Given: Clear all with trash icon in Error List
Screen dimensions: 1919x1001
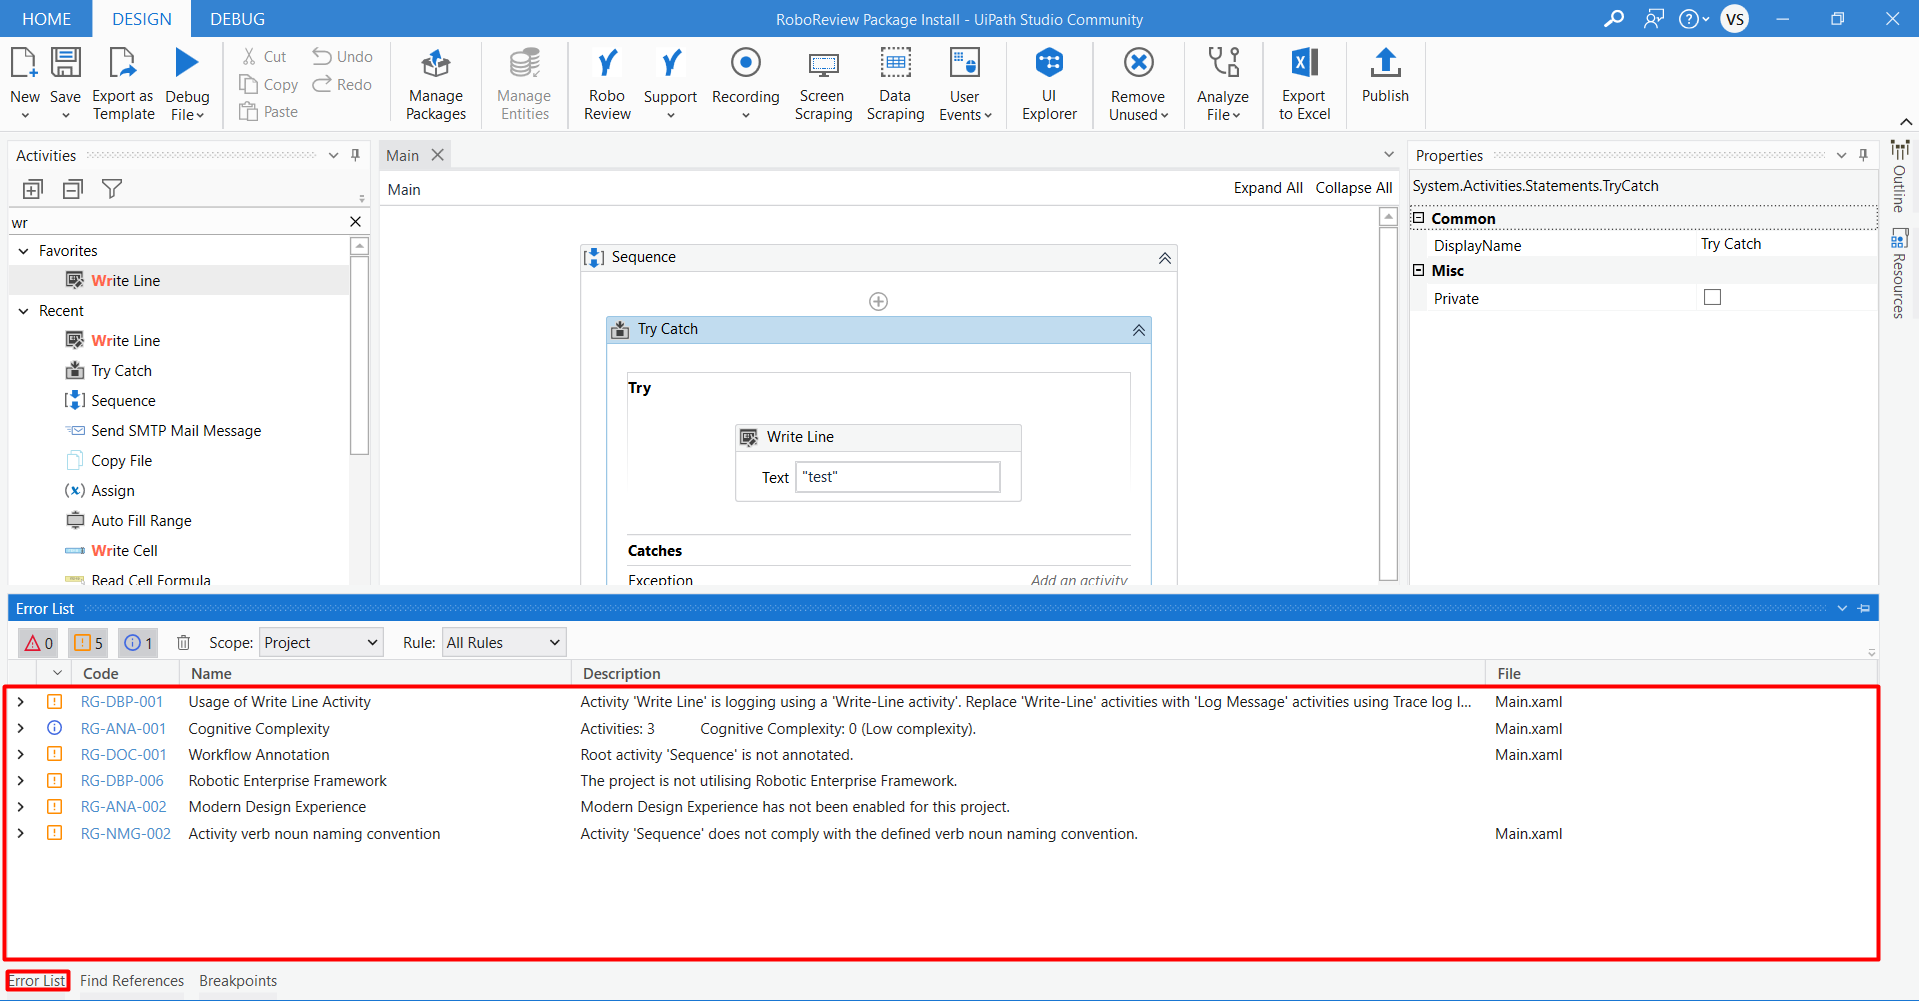Looking at the screenshot, I should point(183,643).
